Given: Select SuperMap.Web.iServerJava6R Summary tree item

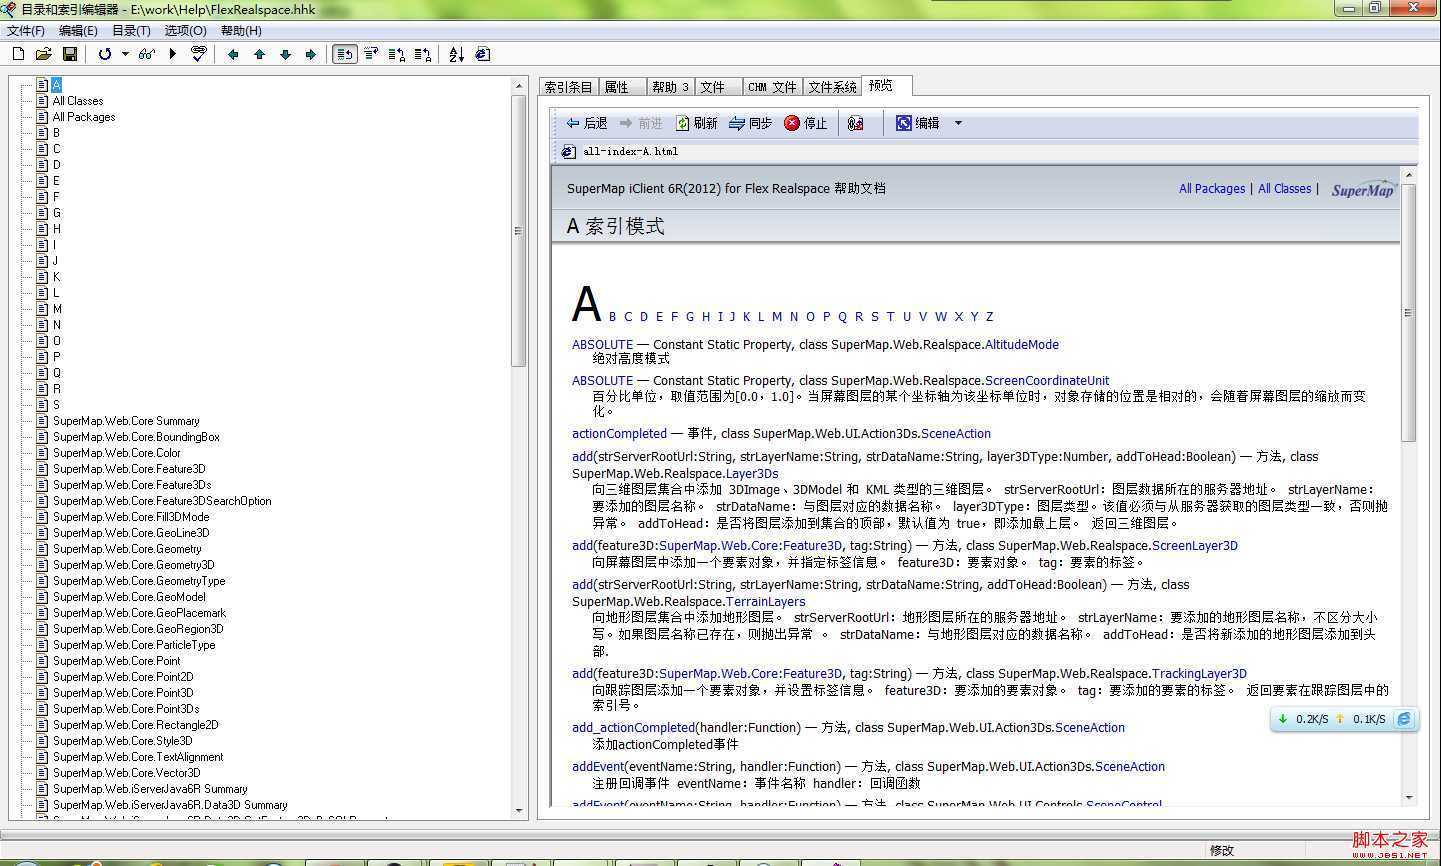Looking at the screenshot, I should (x=150, y=789).
